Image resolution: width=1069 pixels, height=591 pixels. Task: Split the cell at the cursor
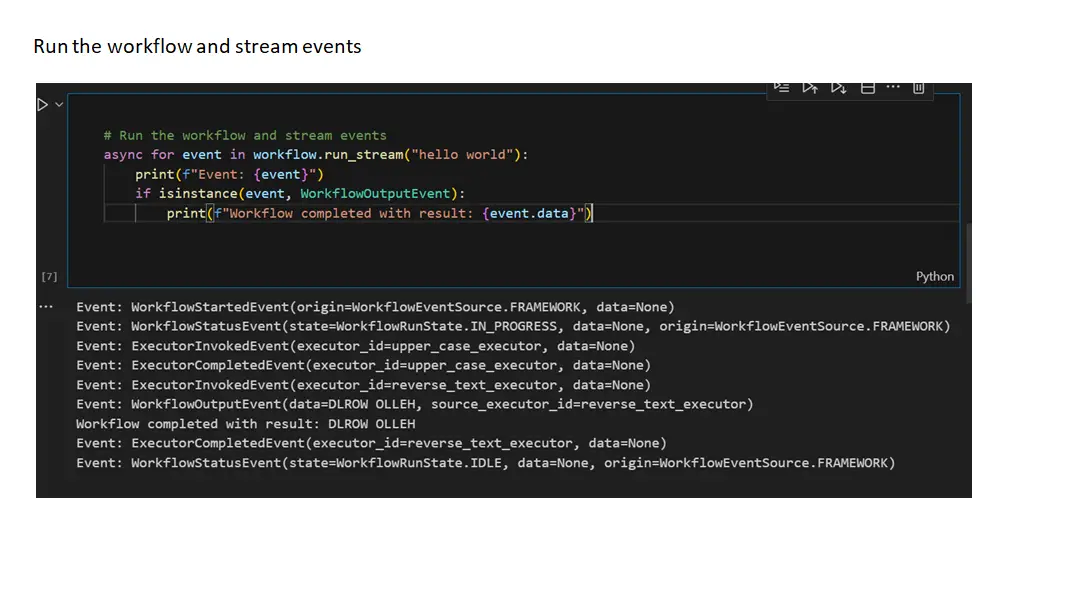coord(866,88)
